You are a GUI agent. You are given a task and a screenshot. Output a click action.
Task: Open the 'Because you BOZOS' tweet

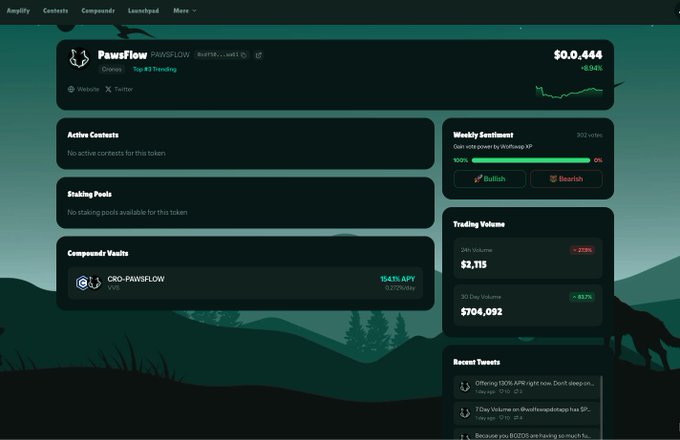[x=527, y=434]
